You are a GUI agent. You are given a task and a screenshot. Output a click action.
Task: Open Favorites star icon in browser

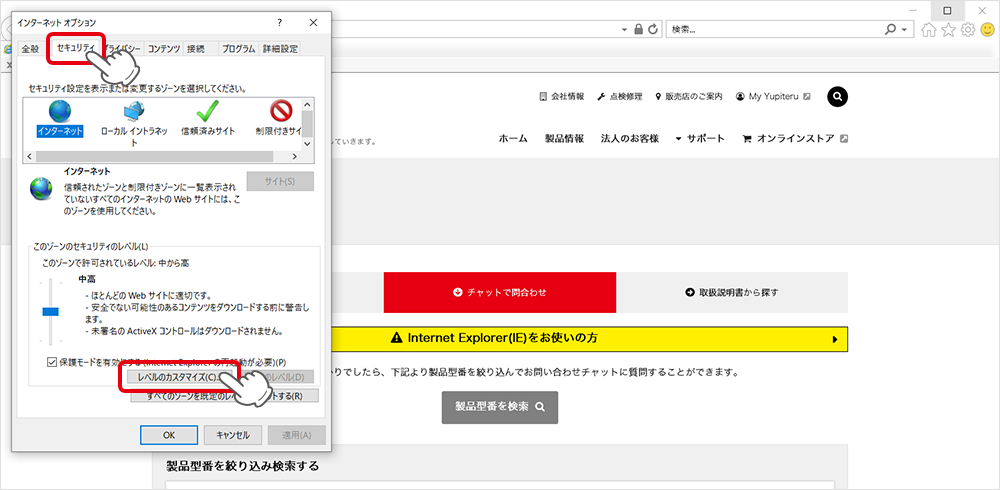948,29
